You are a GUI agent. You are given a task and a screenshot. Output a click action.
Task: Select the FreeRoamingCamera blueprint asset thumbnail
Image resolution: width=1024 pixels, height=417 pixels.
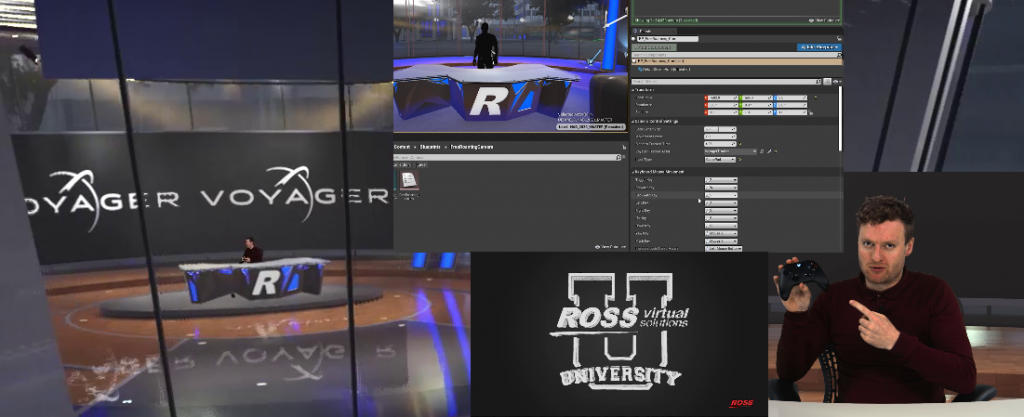pyautogui.click(x=408, y=181)
